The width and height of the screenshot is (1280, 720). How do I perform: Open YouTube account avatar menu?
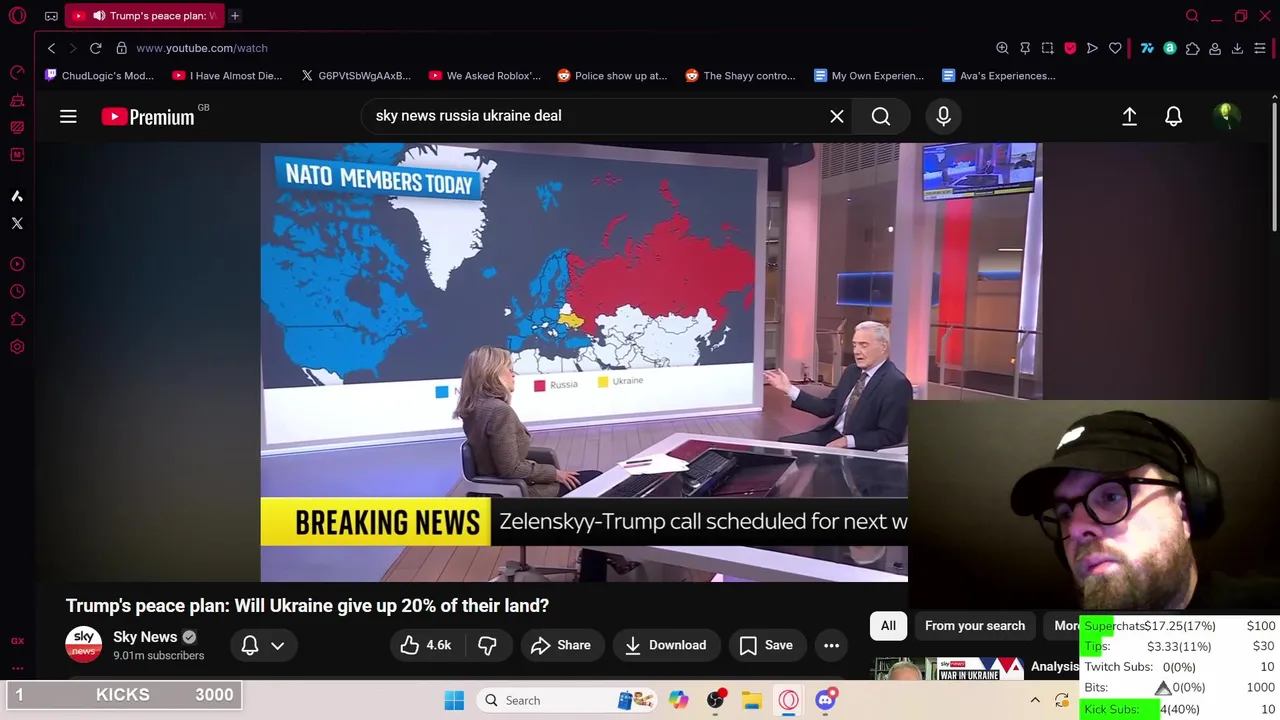(1226, 116)
